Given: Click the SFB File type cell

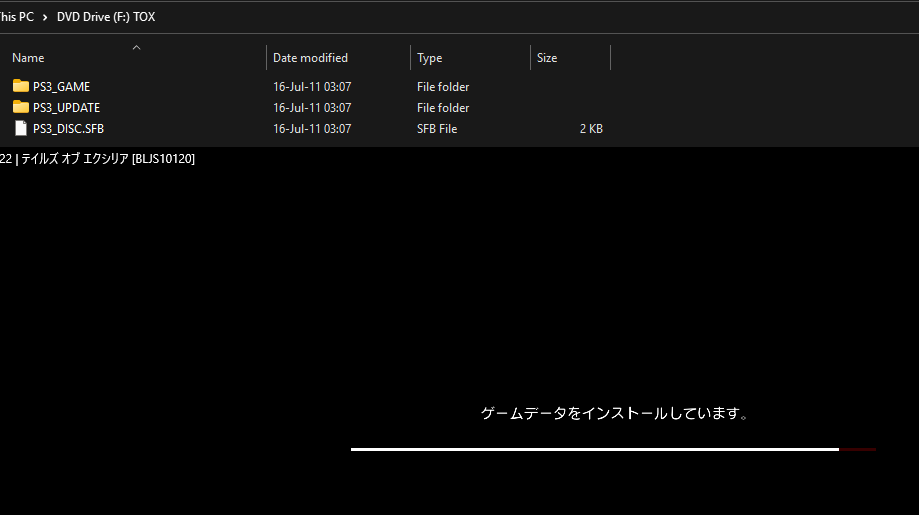Looking at the screenshot, I should [437, 129].
